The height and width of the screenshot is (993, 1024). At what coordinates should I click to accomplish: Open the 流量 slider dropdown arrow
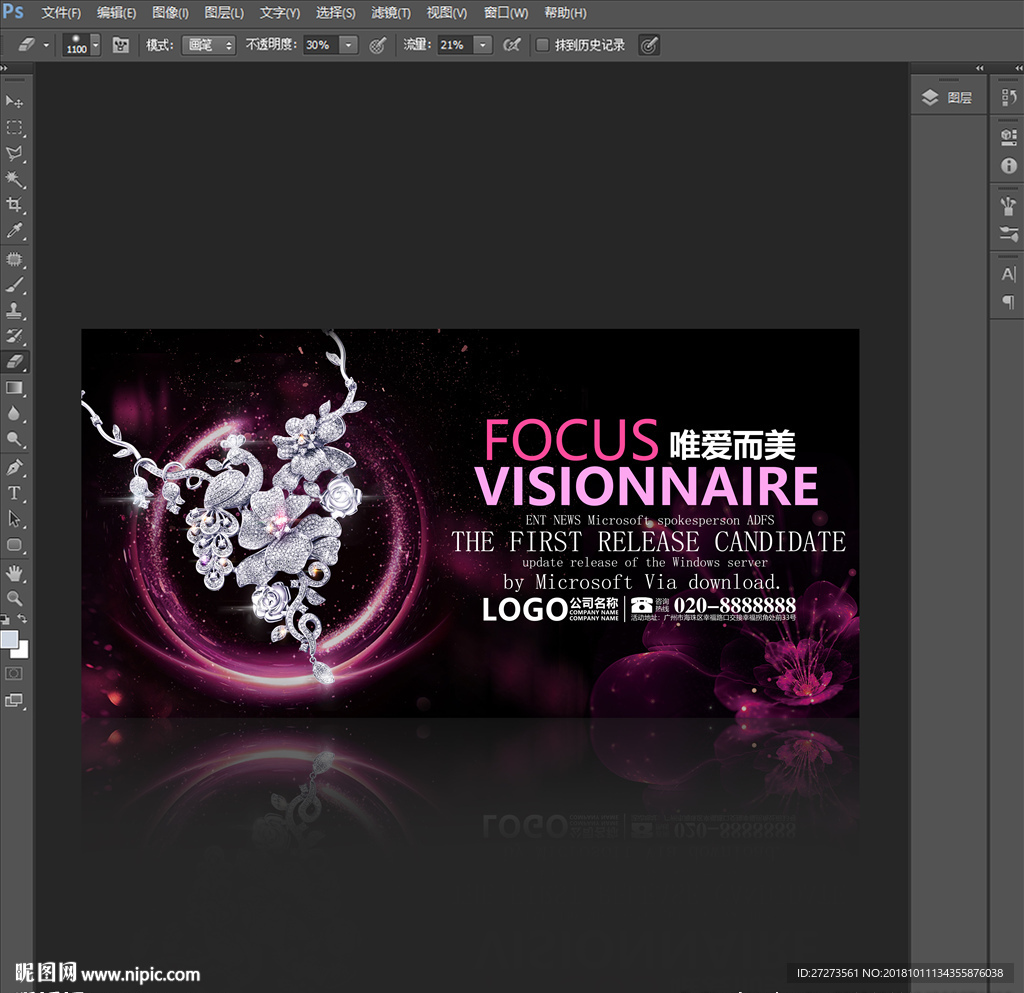coord(483,45)
